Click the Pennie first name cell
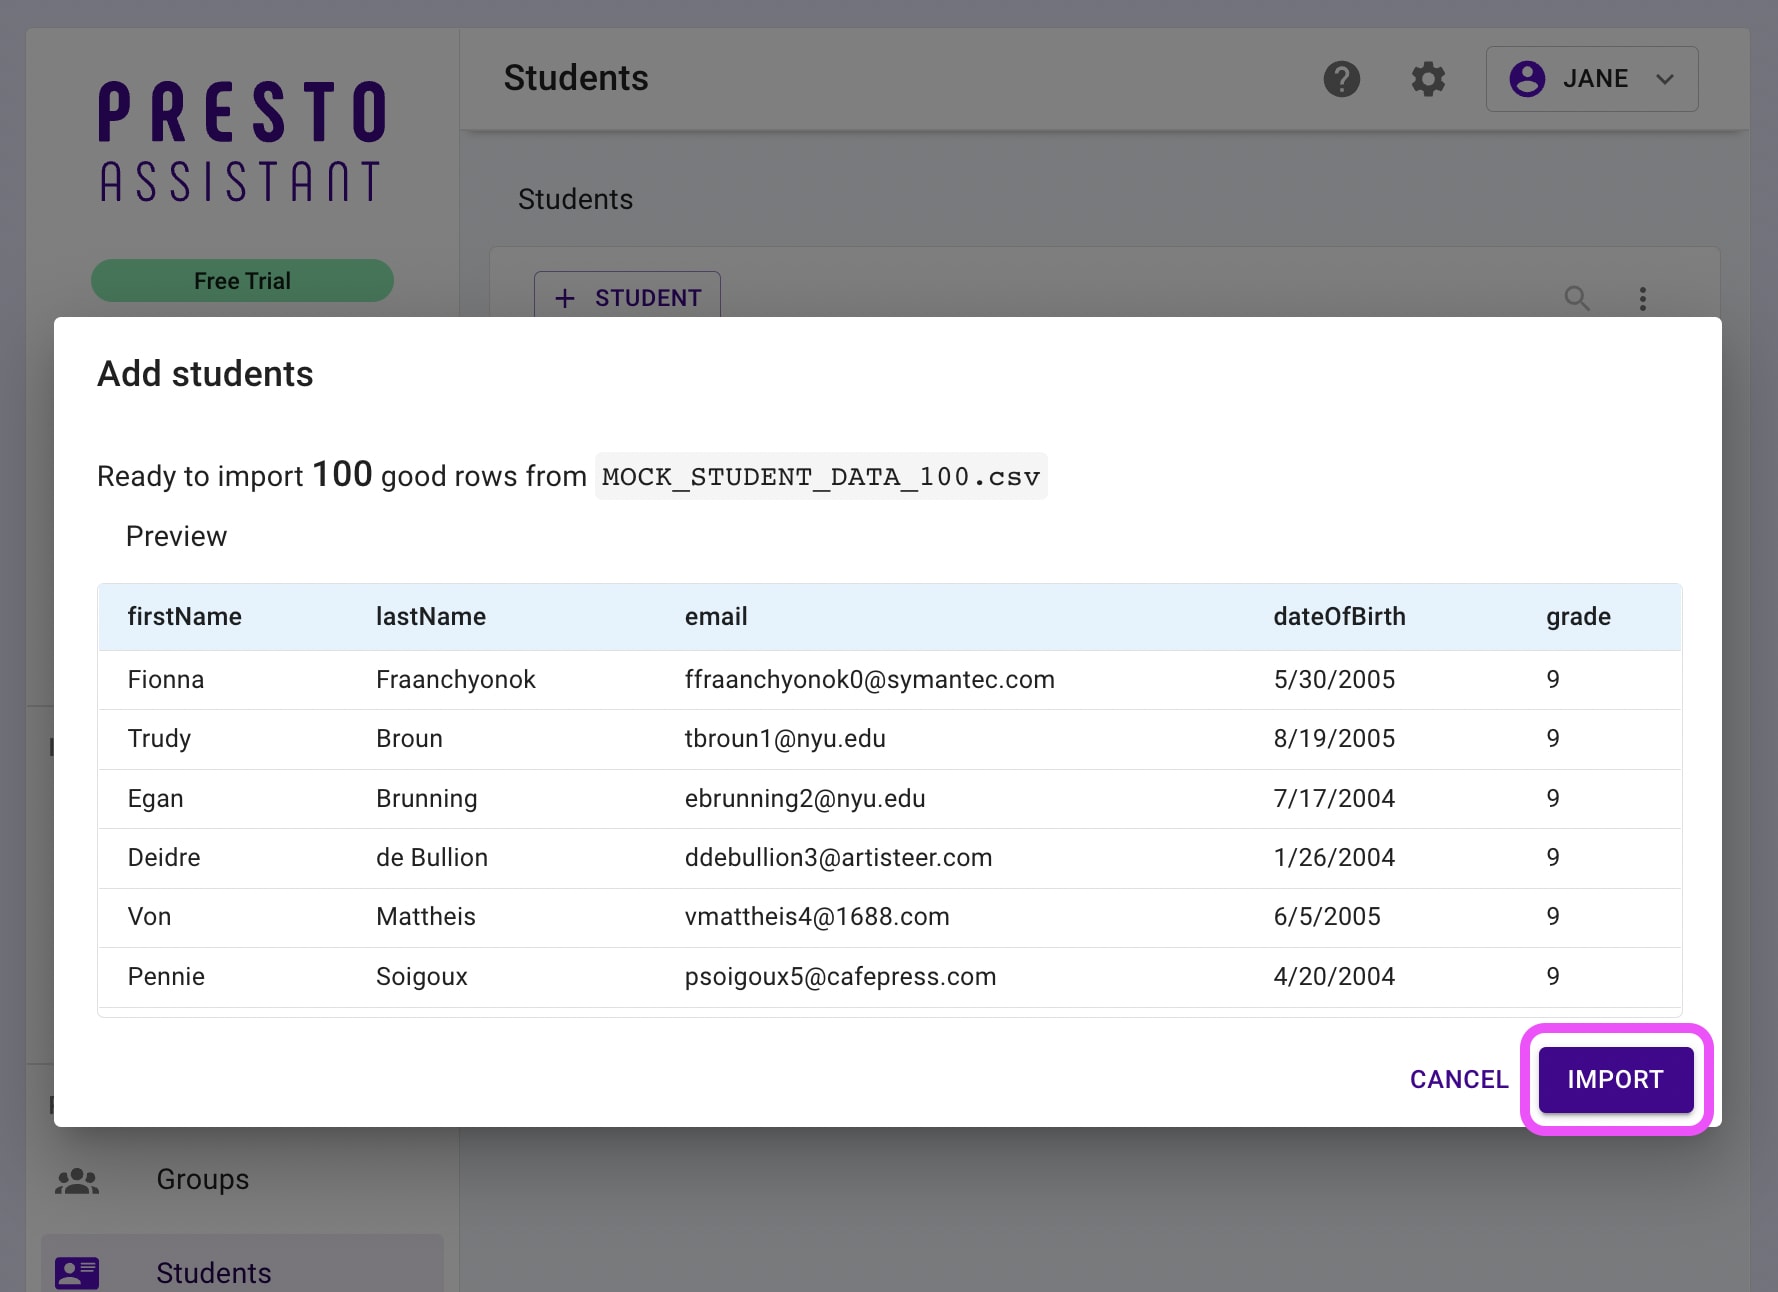1778x1292 pixels. point(166,977)
